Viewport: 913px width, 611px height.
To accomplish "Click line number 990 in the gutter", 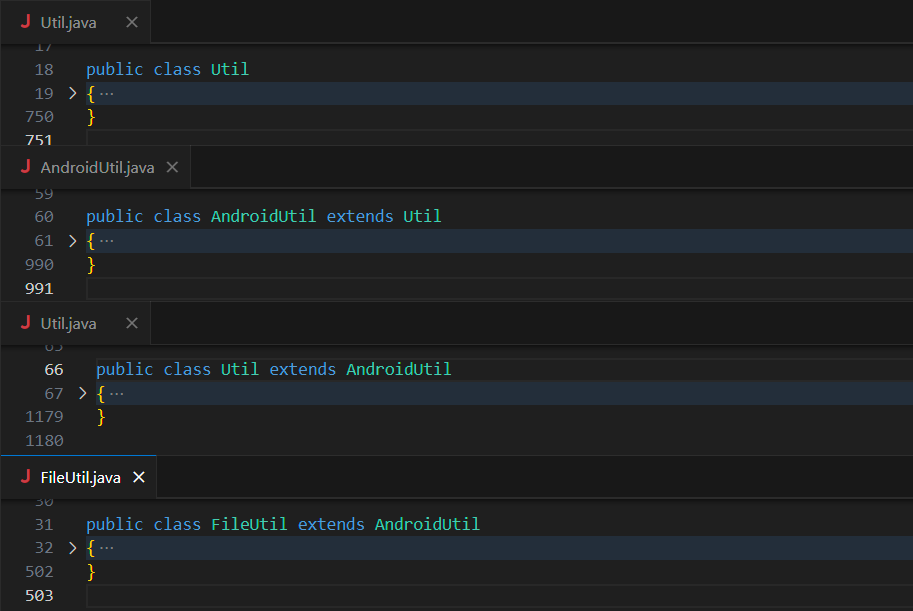I will click(x=39, y=264).
